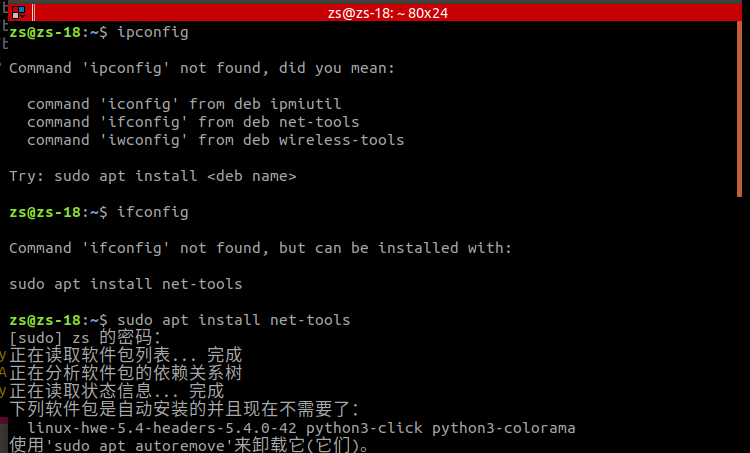
Task: Click the '<deb name>' placeholder text
Action: [x=252, y=177]
